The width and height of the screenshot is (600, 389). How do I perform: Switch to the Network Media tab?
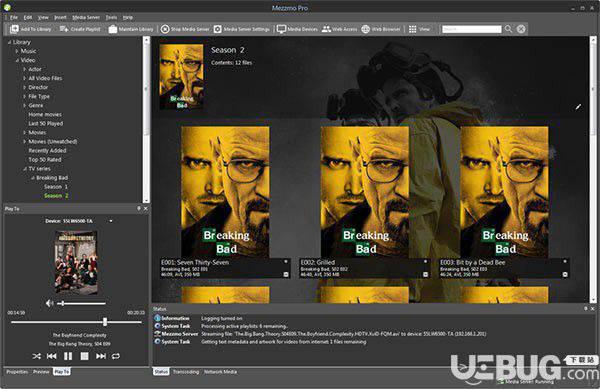[220, 372]
